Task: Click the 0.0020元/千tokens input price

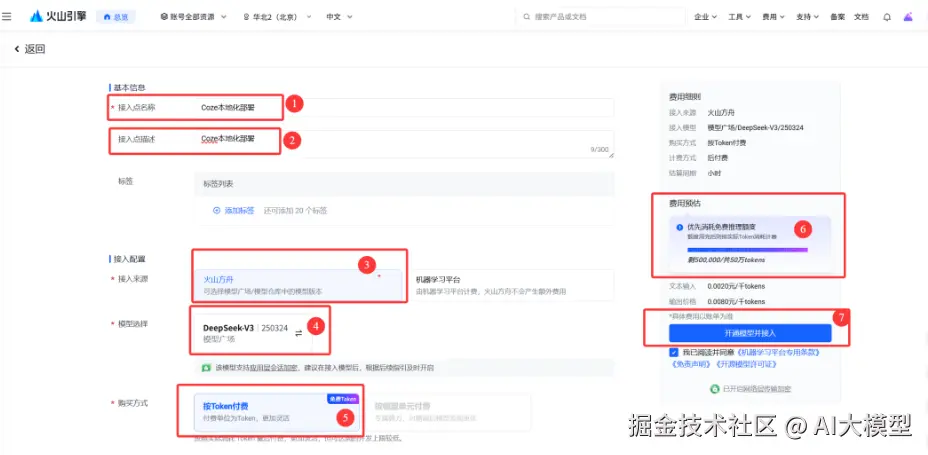Action: 736,286
